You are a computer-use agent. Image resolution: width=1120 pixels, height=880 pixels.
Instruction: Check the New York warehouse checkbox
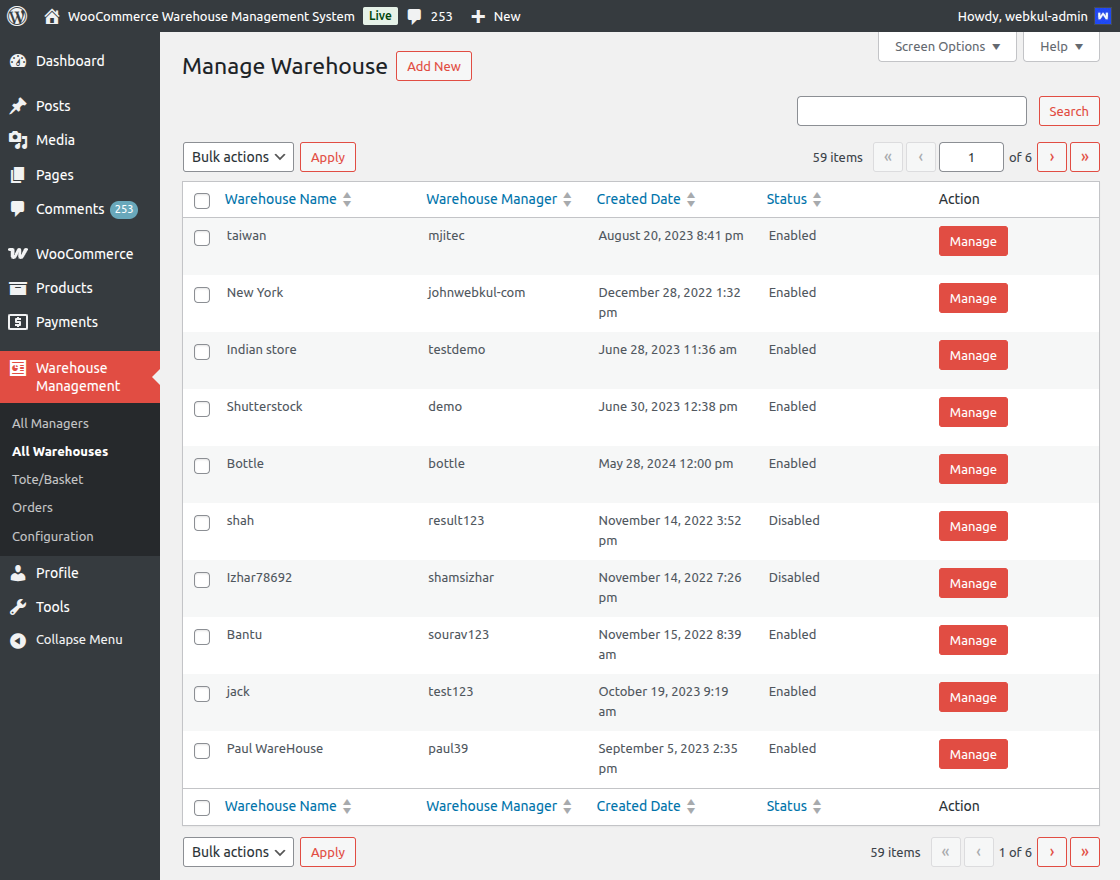202,295
